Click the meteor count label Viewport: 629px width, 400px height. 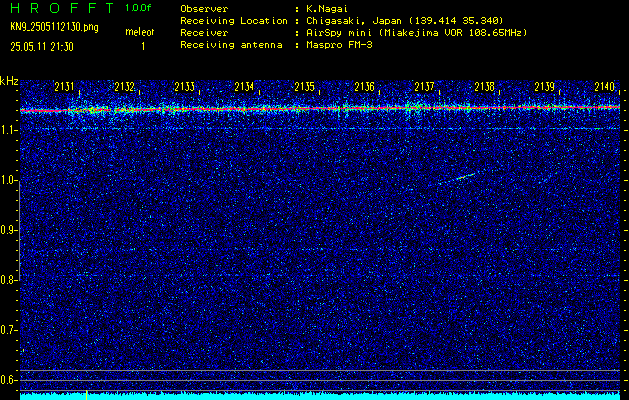click(140, 32)
